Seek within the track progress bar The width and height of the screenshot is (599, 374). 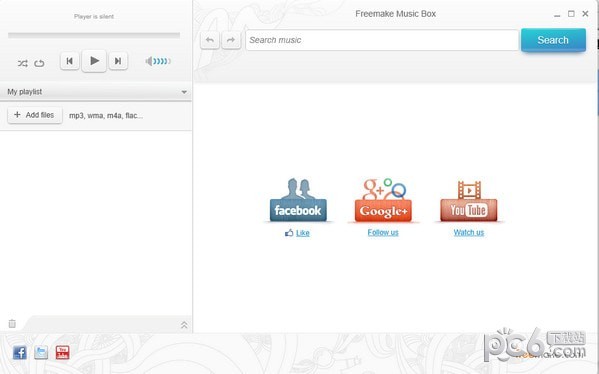pyautogui.click(x=94, y=35)
